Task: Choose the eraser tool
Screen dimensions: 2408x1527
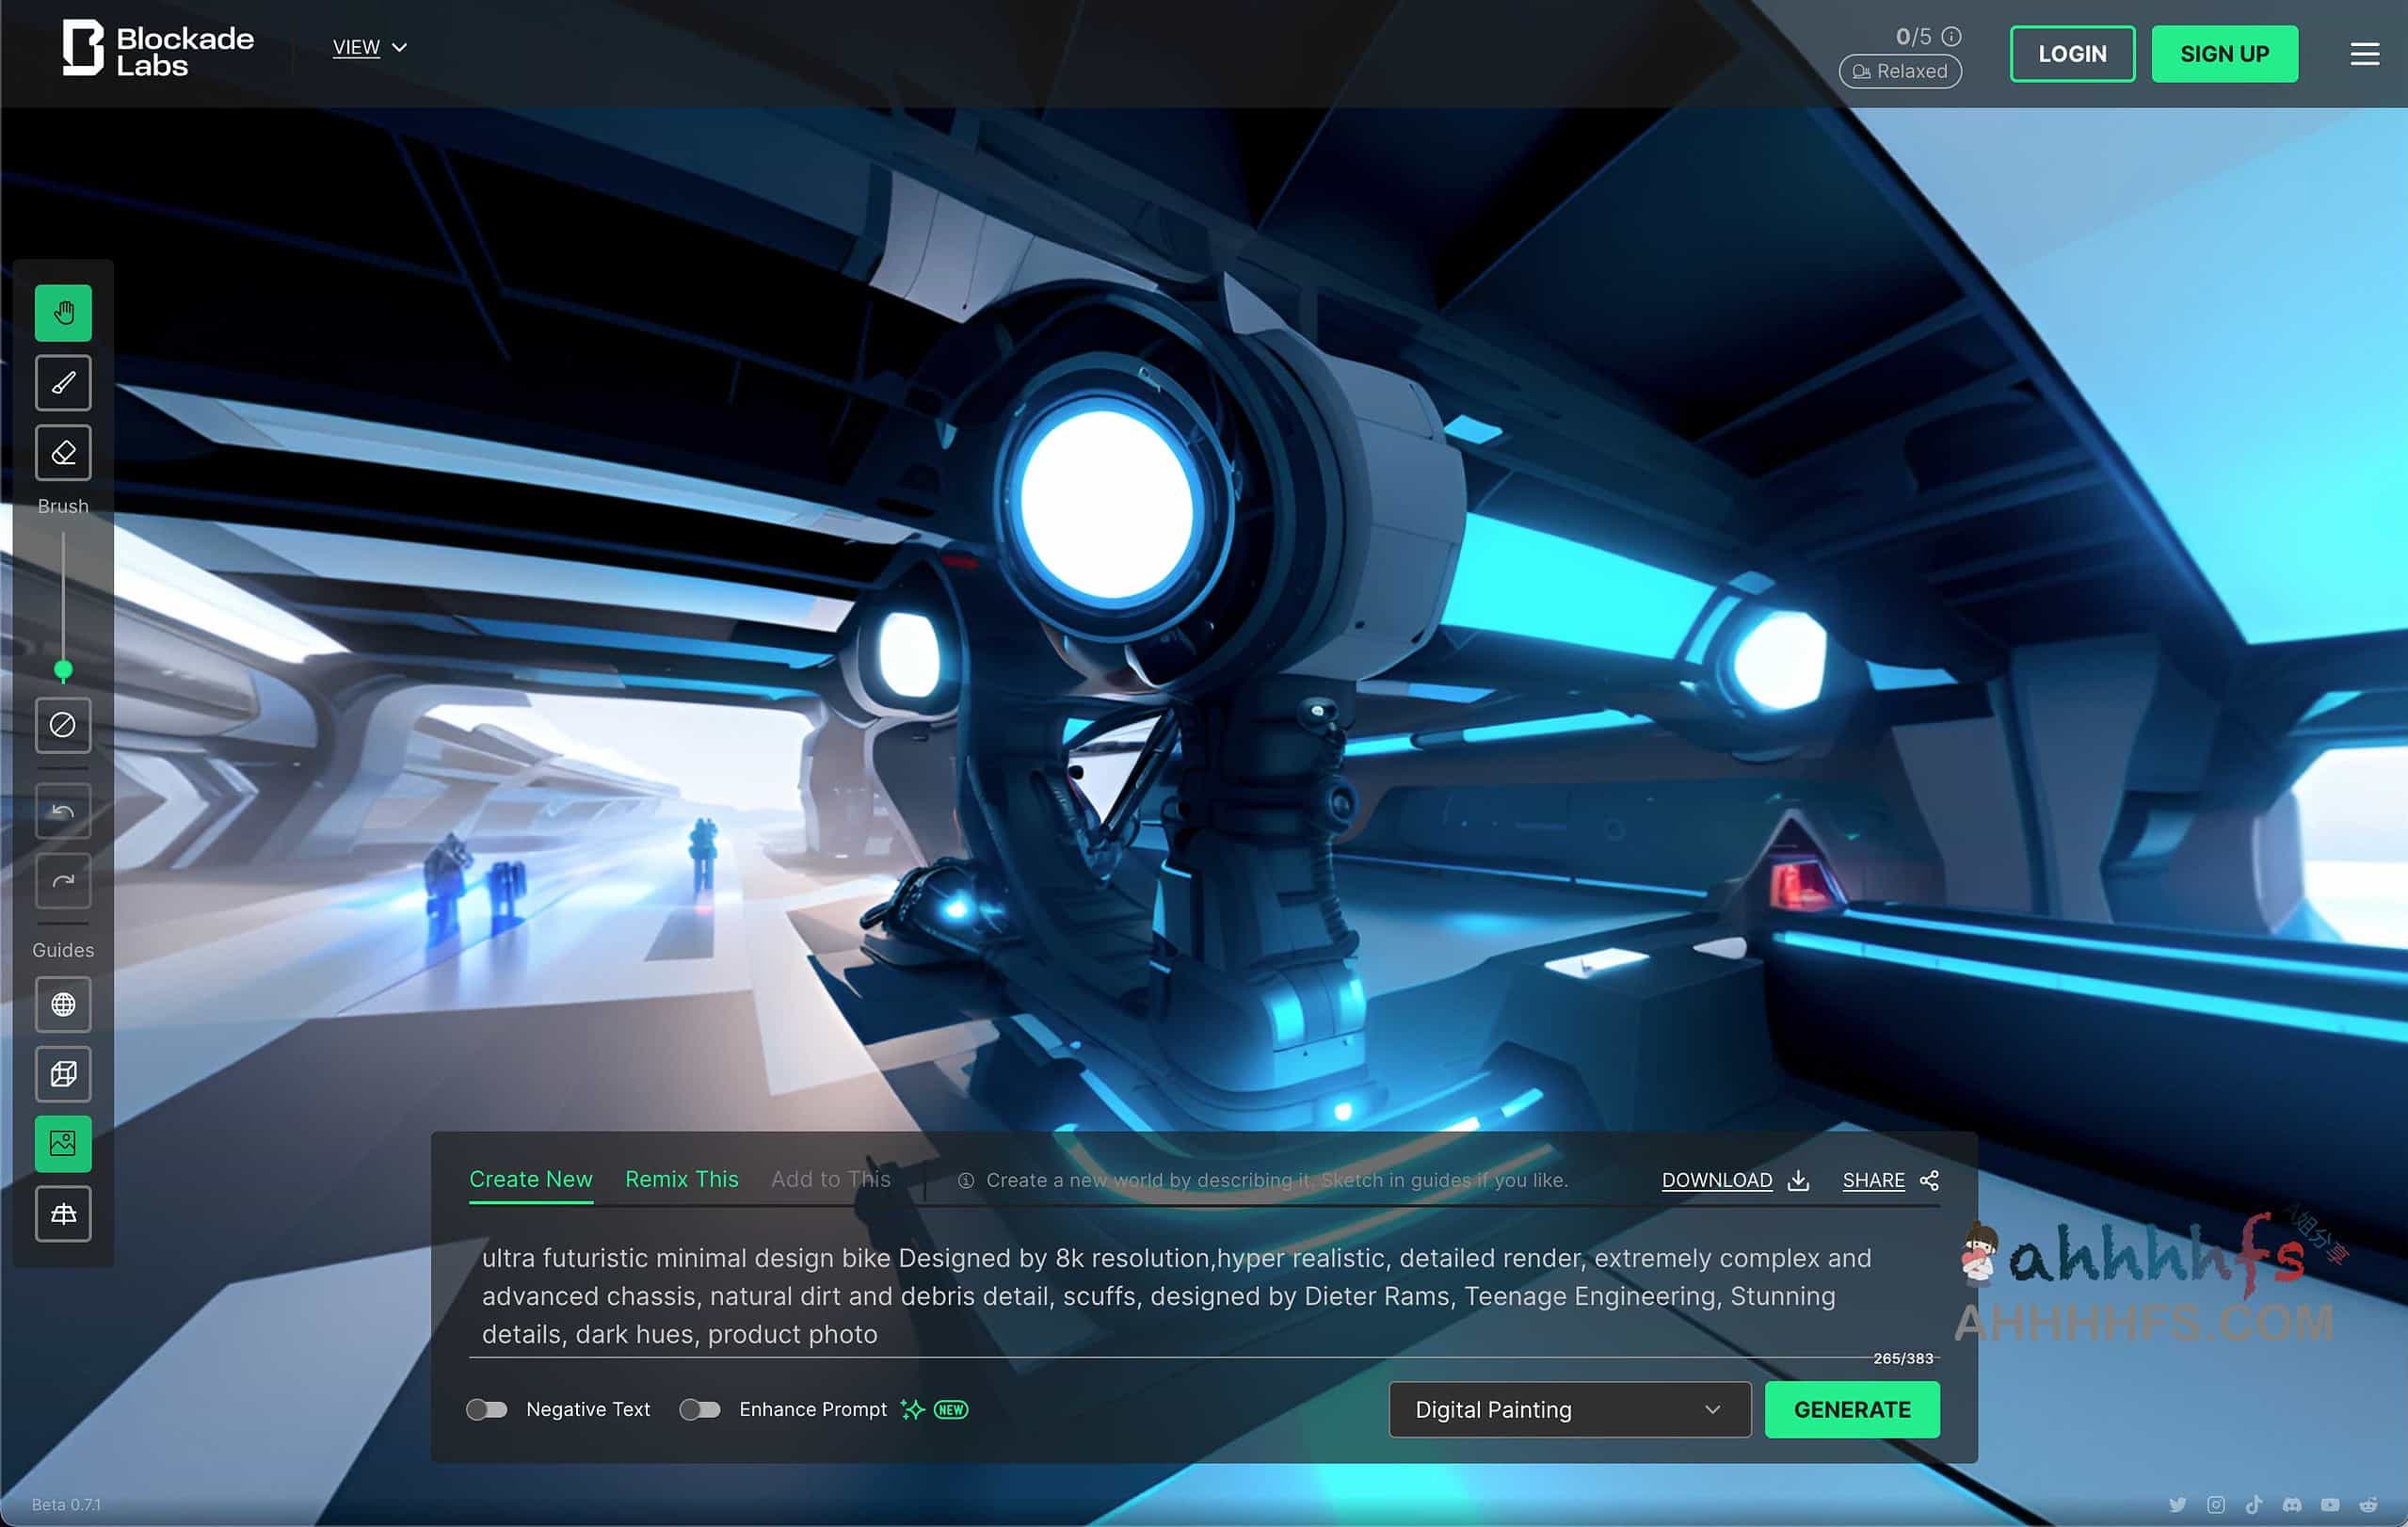Action: (63, 453)
